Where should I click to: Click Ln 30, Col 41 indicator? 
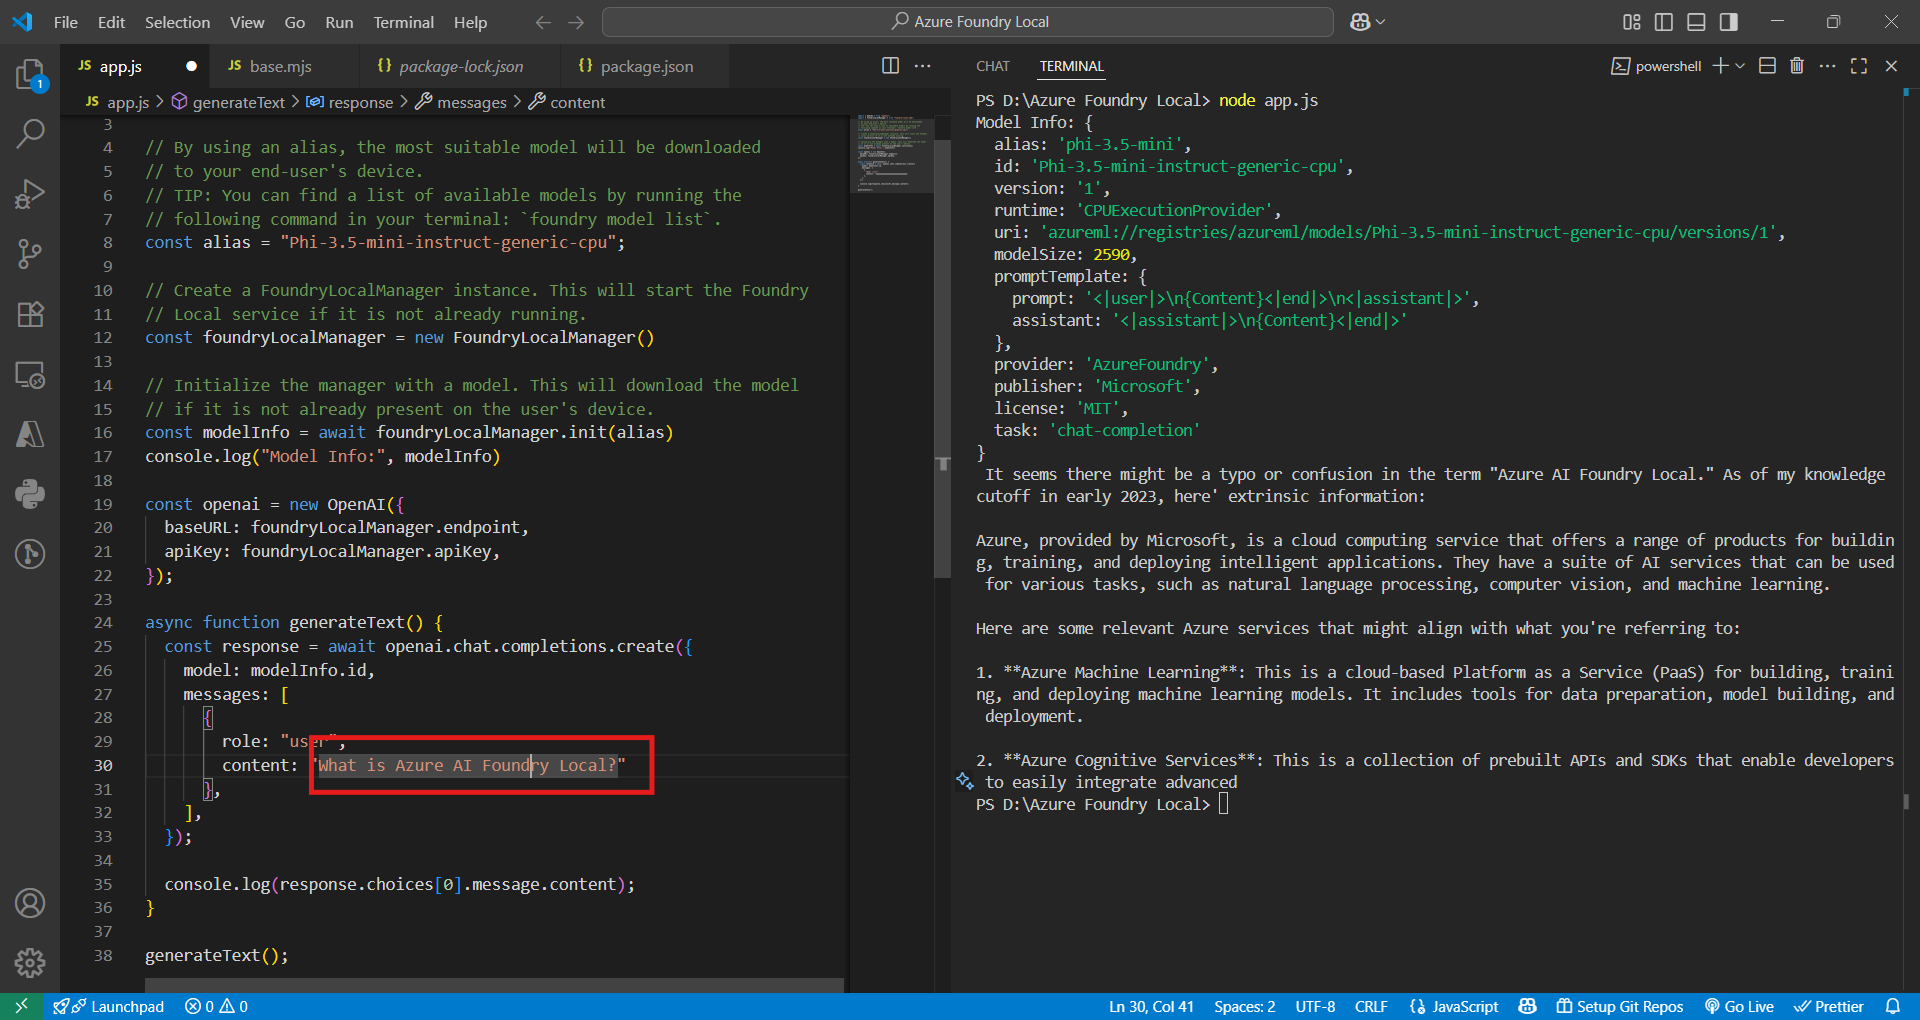tap(1151, 1006)
